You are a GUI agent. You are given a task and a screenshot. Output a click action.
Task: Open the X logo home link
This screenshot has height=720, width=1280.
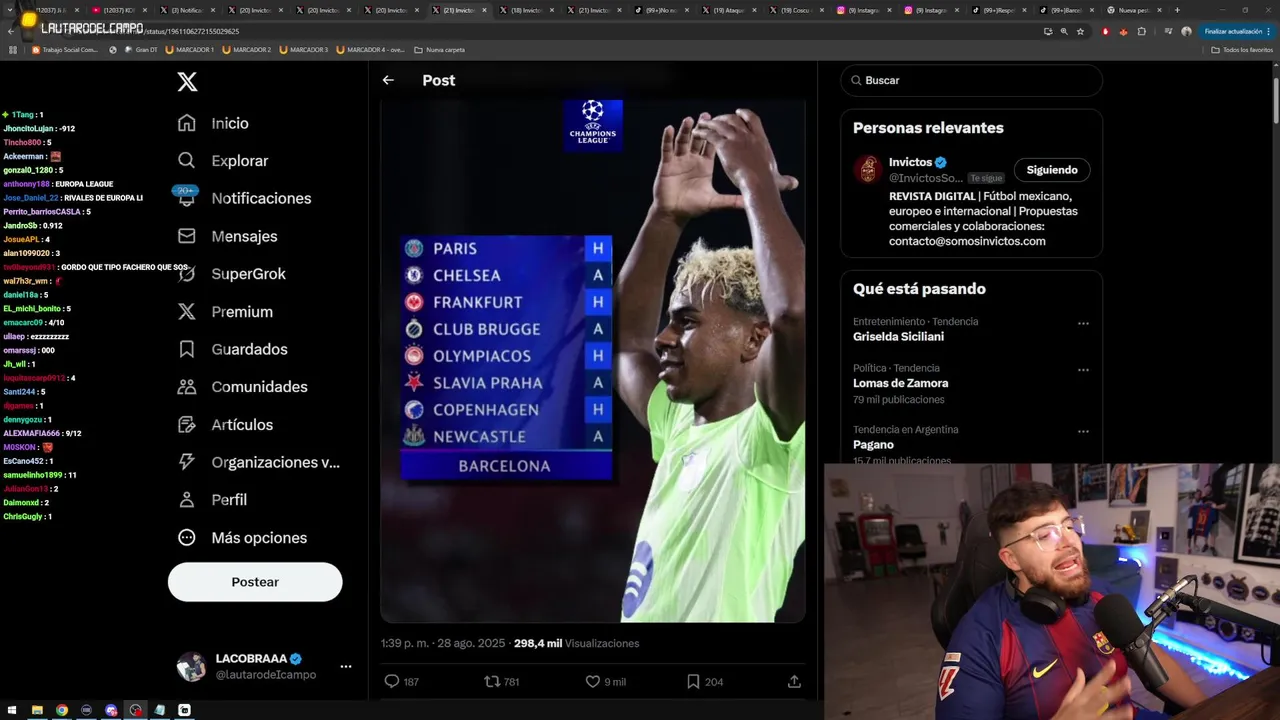click(x=187, y=82)
